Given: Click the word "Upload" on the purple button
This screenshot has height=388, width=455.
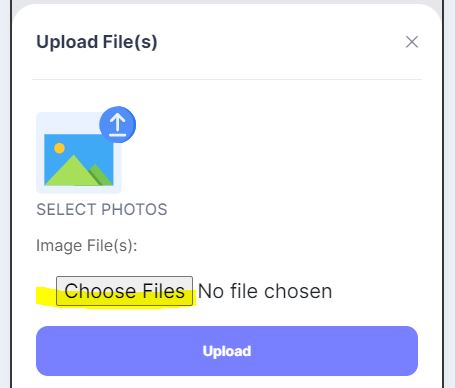Looking at the screenshot, I should pyautogui.click(x=227, y=351).
